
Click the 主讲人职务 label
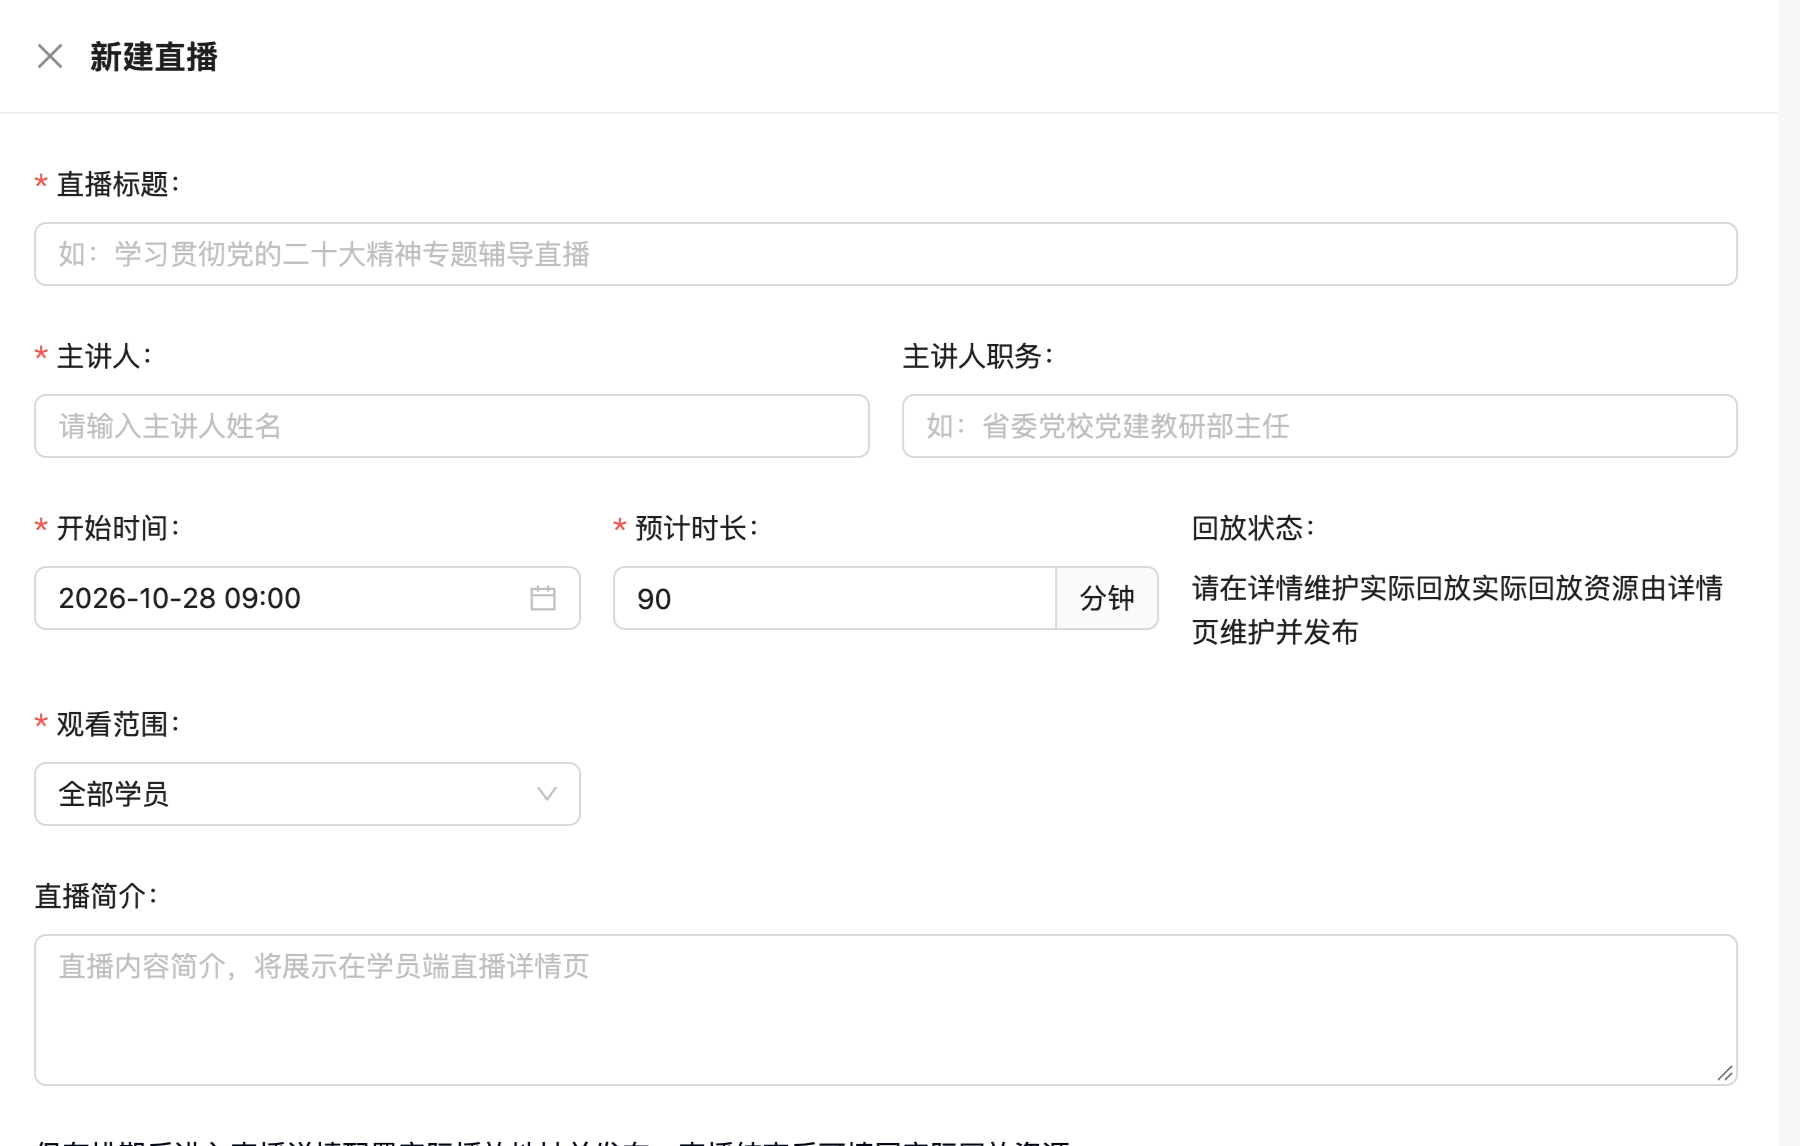click(978, 356)
